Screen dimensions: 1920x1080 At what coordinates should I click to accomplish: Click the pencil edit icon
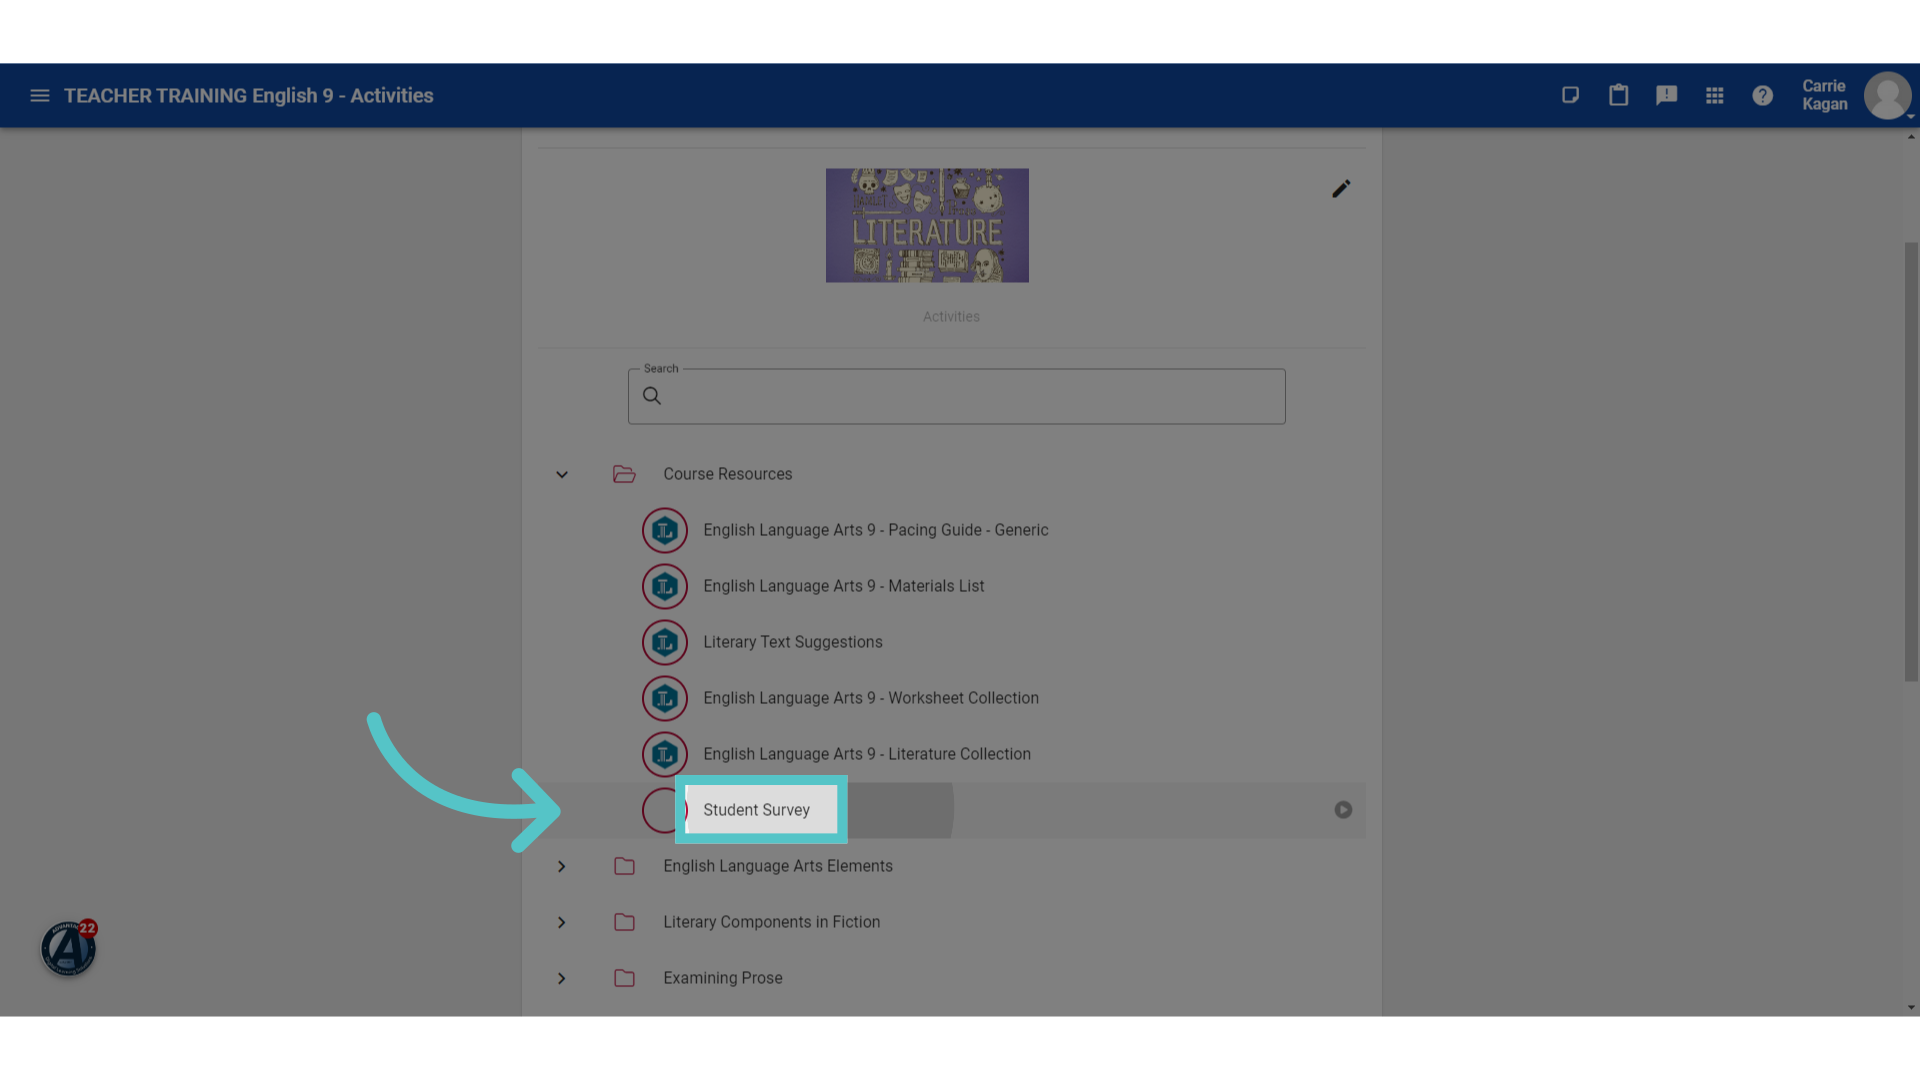(1341, 189)
